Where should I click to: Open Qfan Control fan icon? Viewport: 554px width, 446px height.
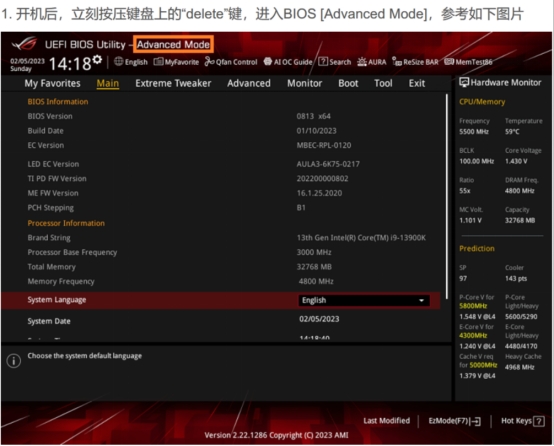click(x=231, y=62)
